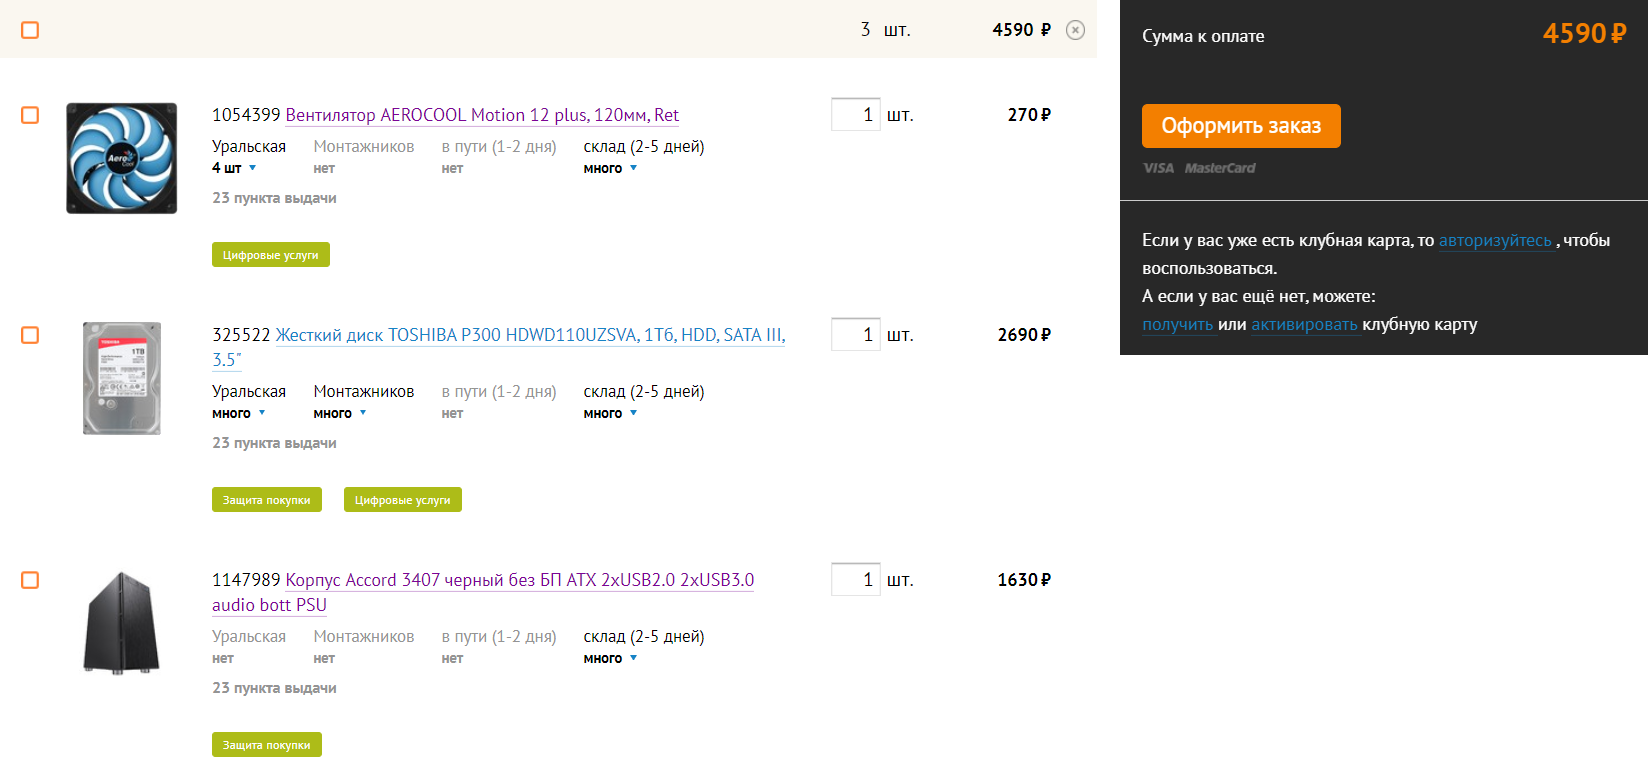Screen dimensions: 1648x762
Task: Expand Монтажников много dropdown for TOSHIBA drive
Action: point(340,413)
